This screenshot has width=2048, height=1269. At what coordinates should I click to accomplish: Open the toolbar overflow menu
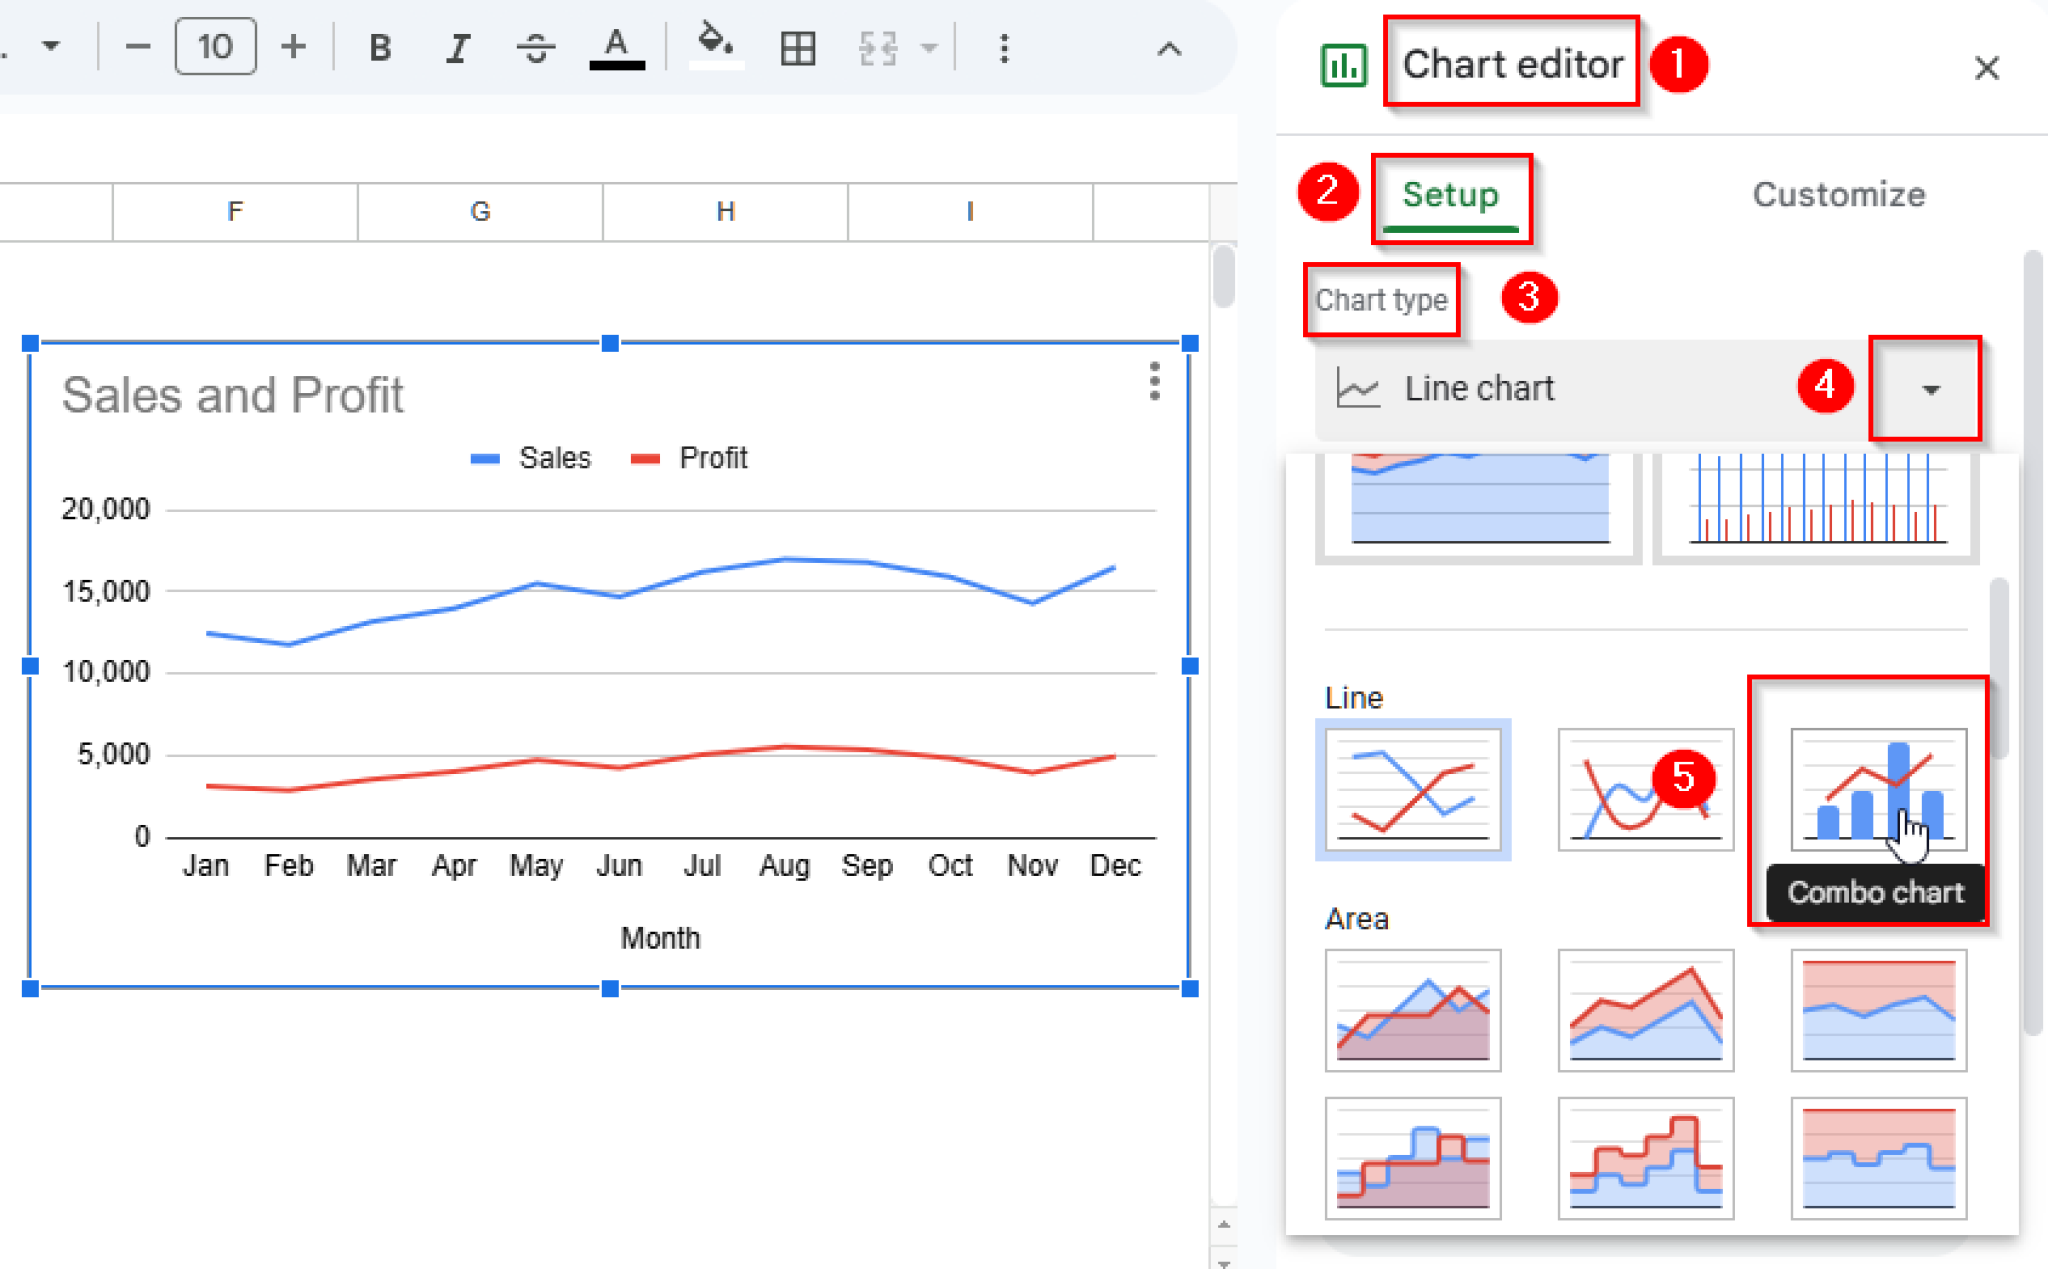[1004, 47]
